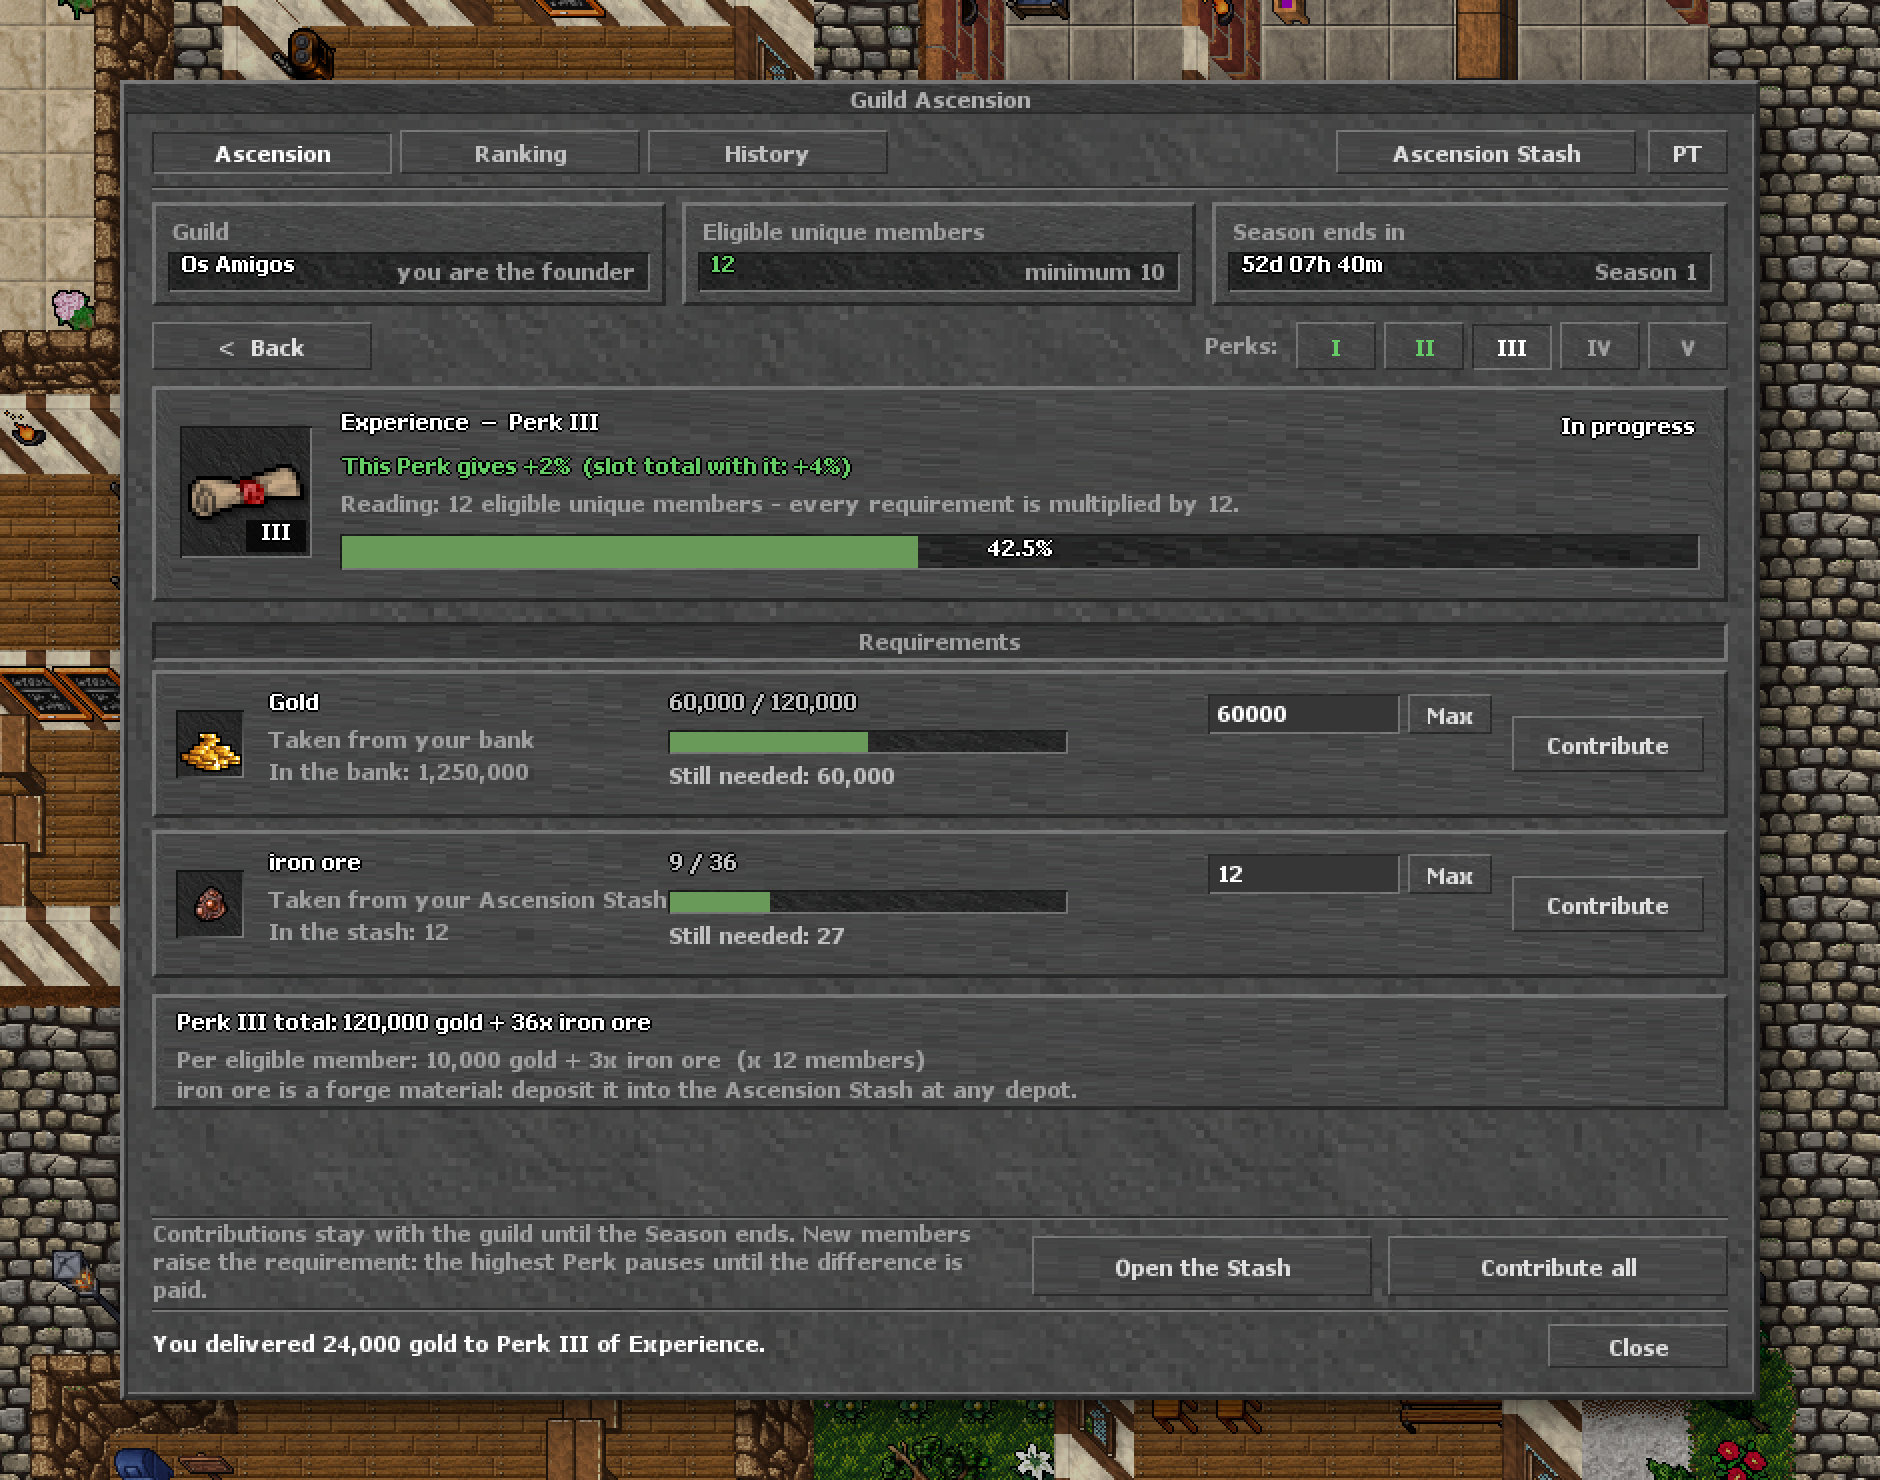
Task: Set gold amount to Max
Action: [1449, 715]
